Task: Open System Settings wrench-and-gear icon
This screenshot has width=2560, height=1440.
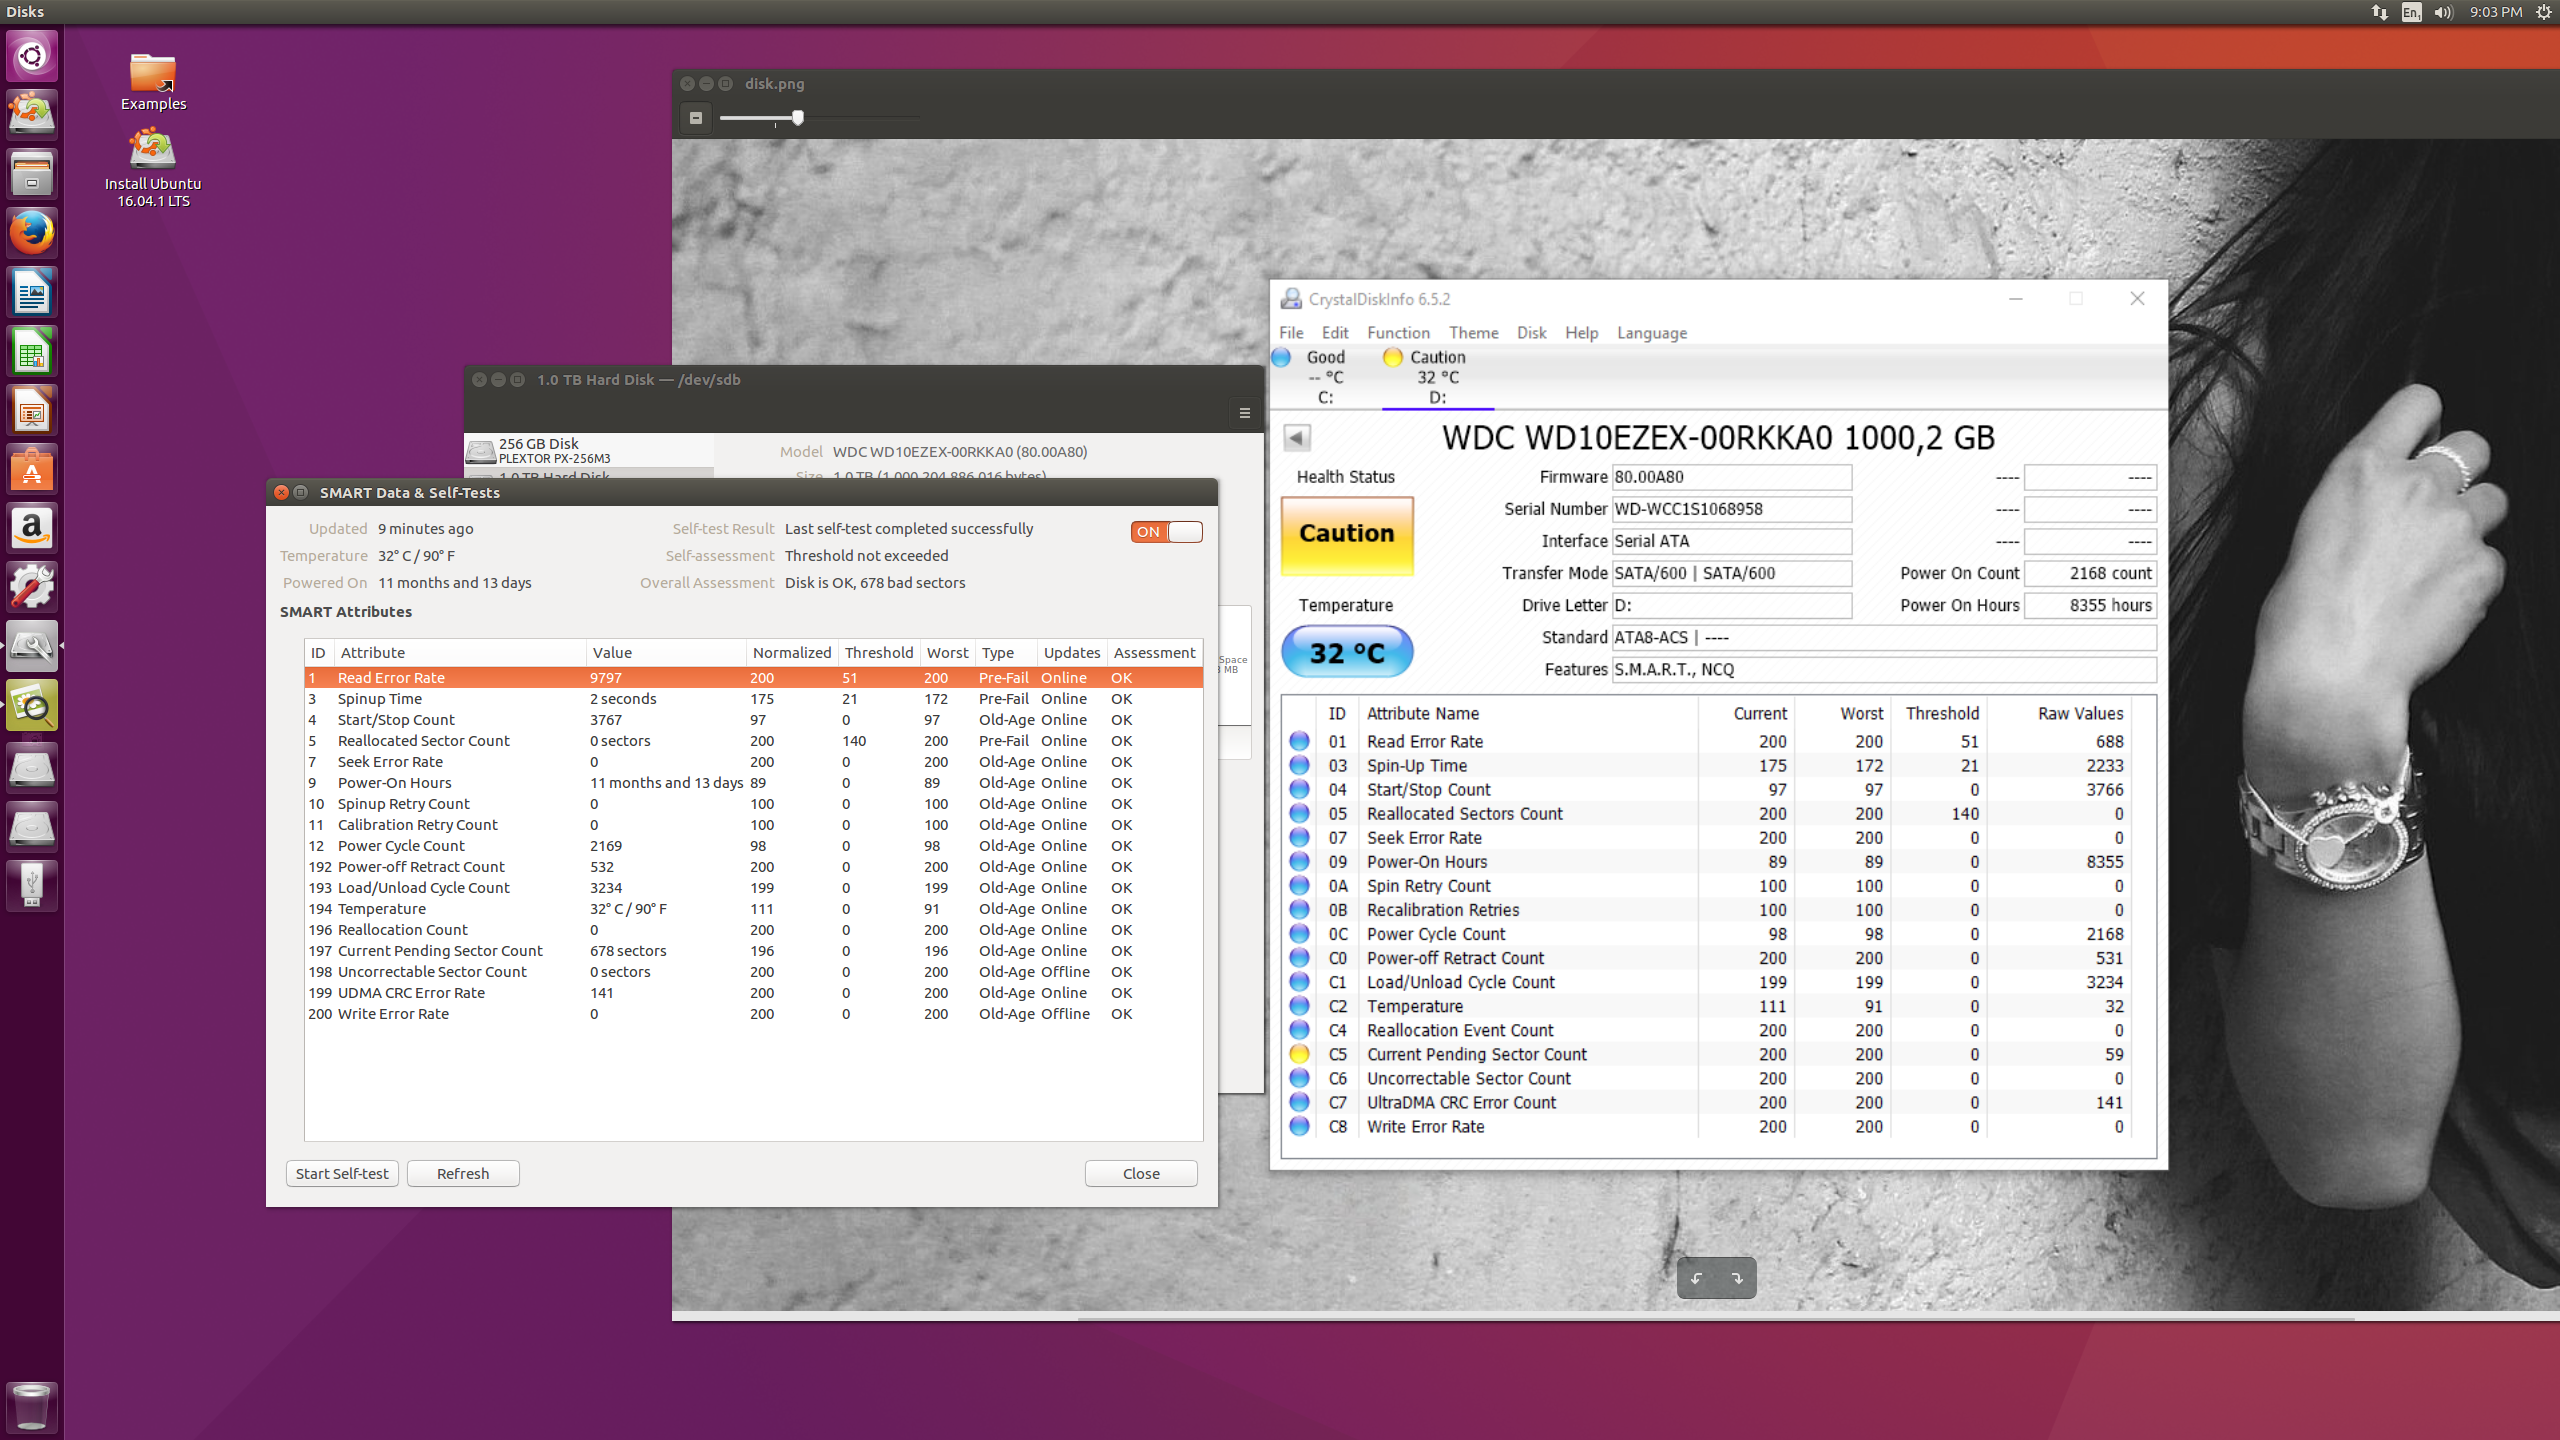Action: click(32, 587)
